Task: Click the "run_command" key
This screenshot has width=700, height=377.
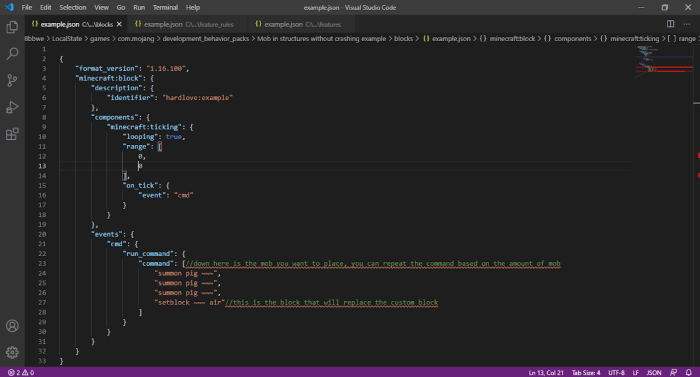Action: [x=149, y=254]
